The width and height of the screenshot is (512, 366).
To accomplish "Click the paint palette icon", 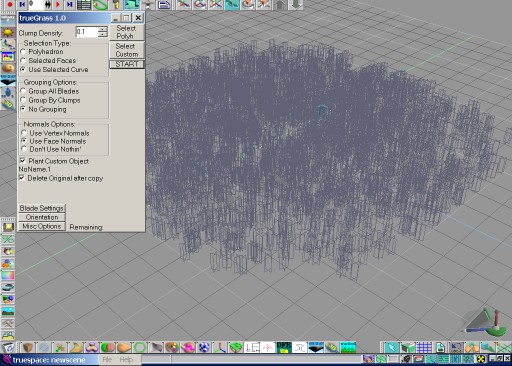I will [172, 347].
